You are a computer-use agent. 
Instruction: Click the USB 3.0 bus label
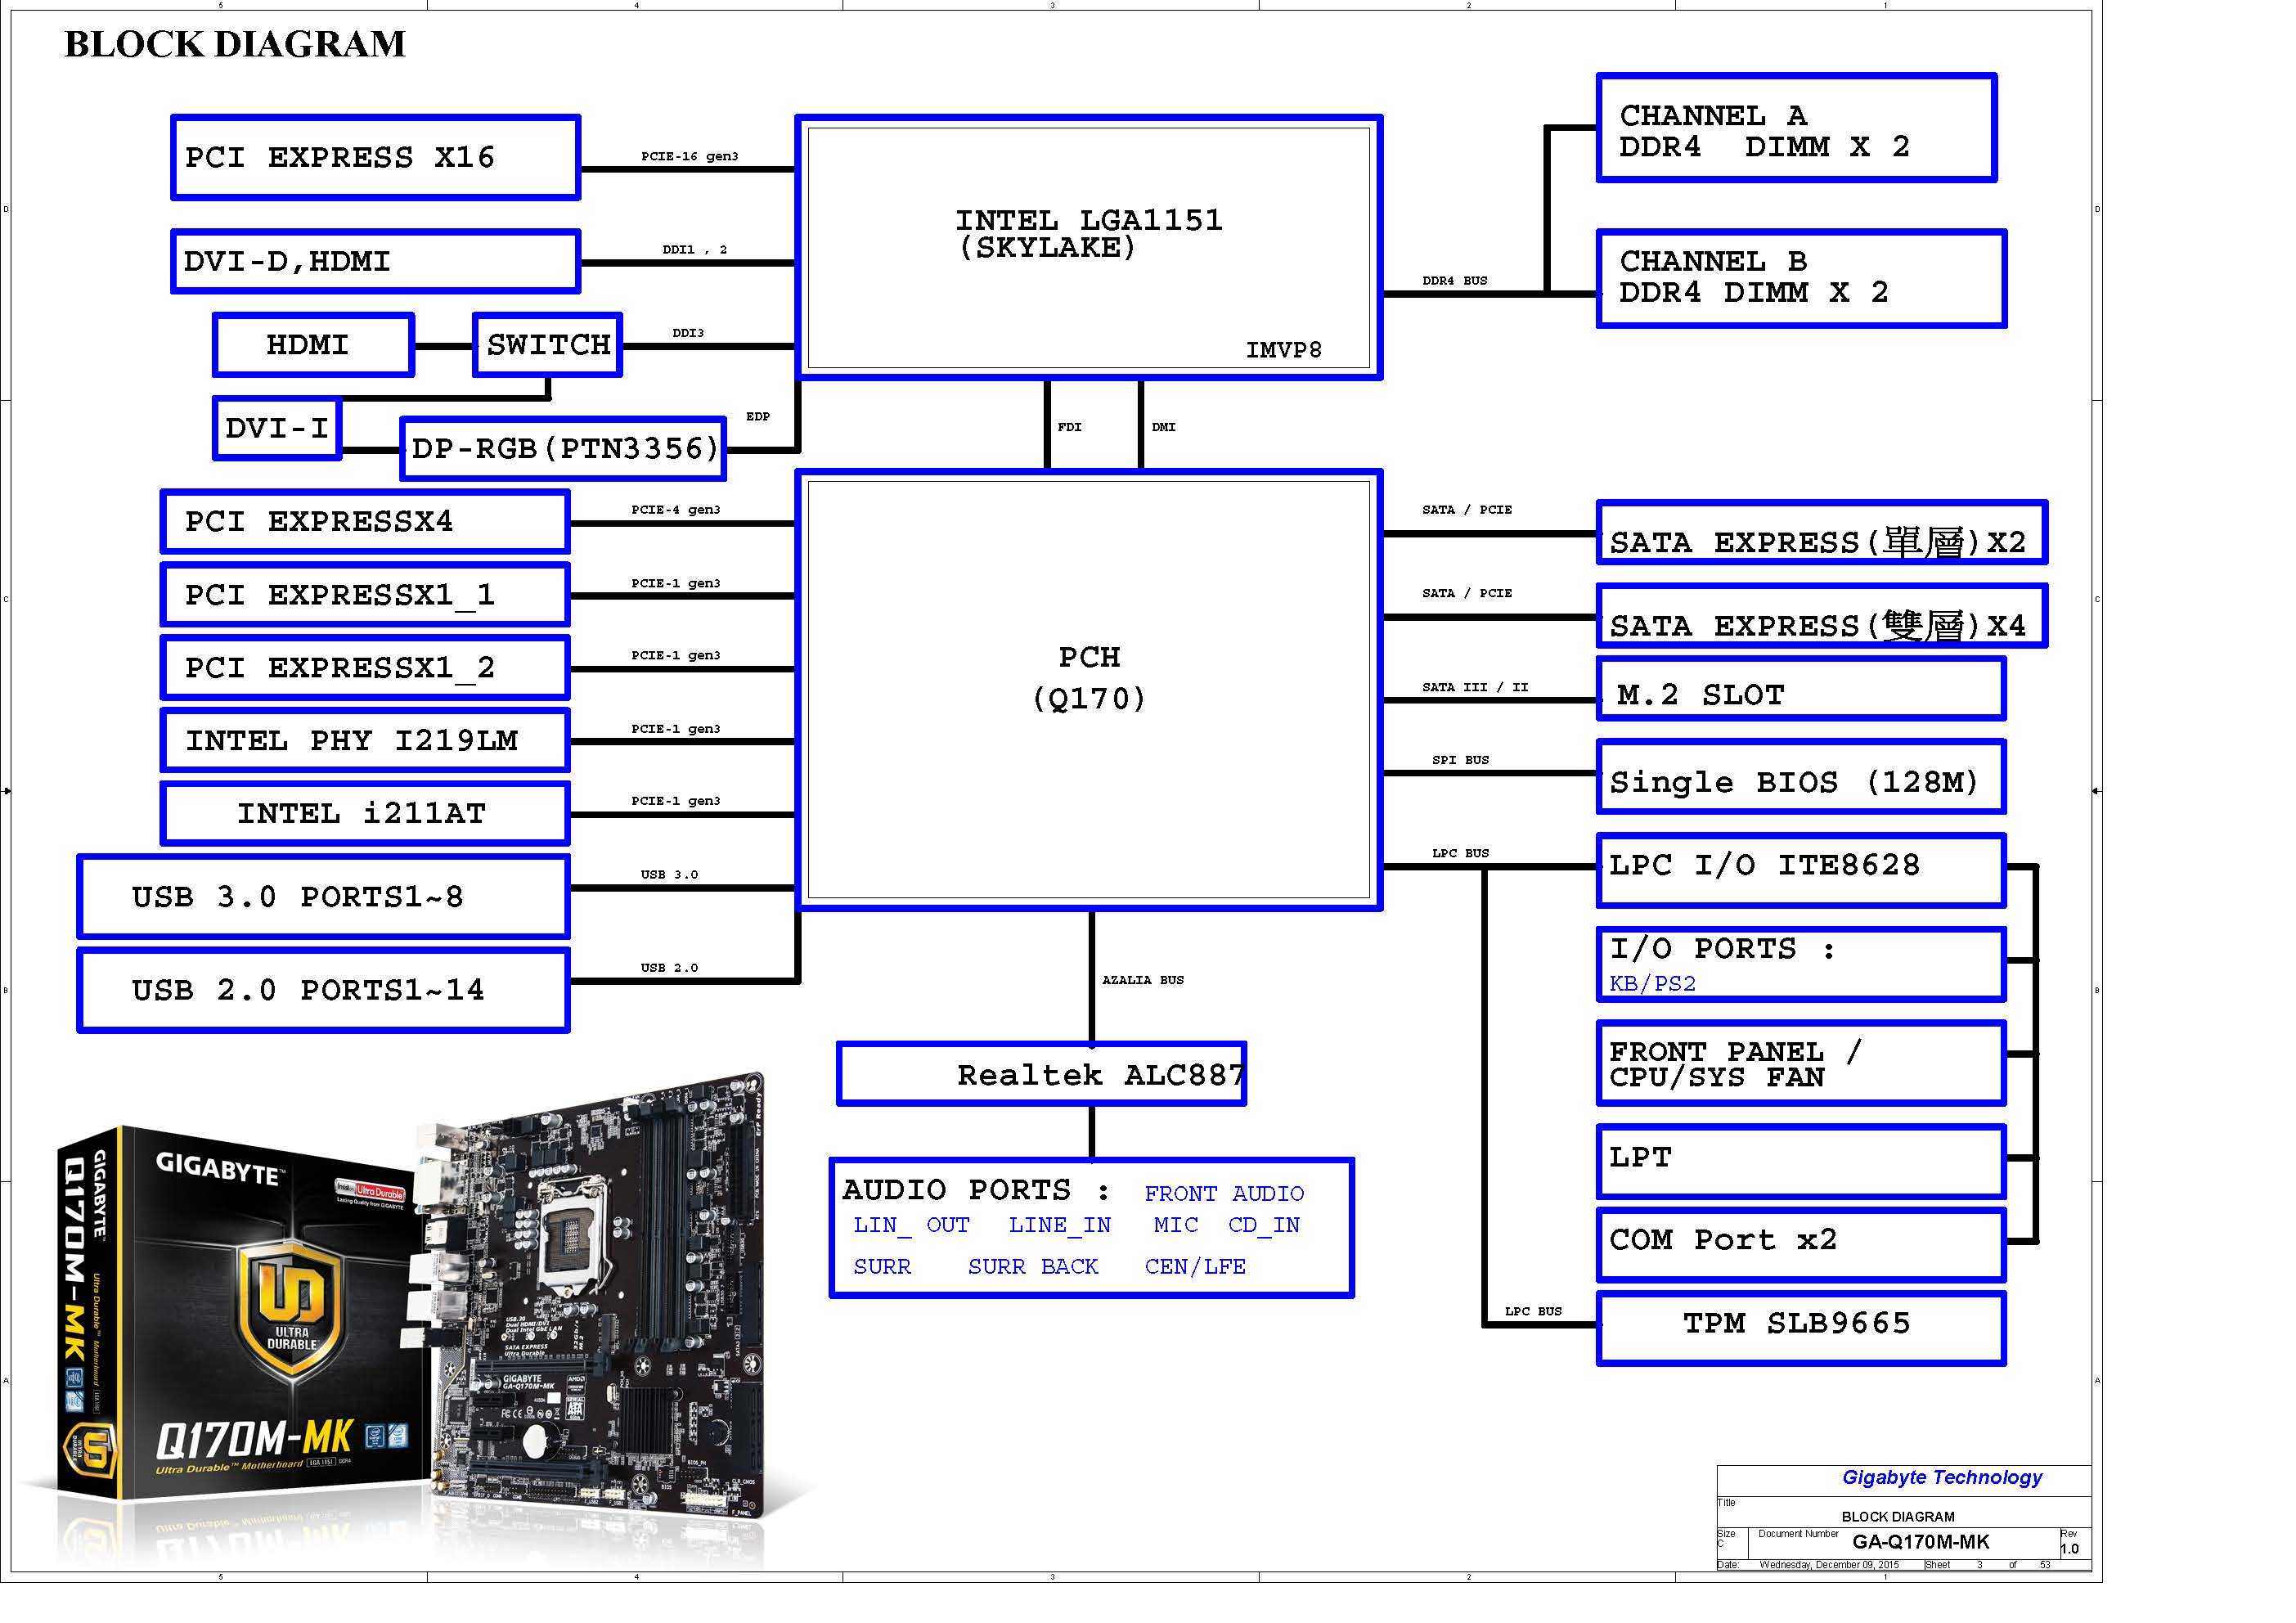pyautogui.click(x=669, y=874)
